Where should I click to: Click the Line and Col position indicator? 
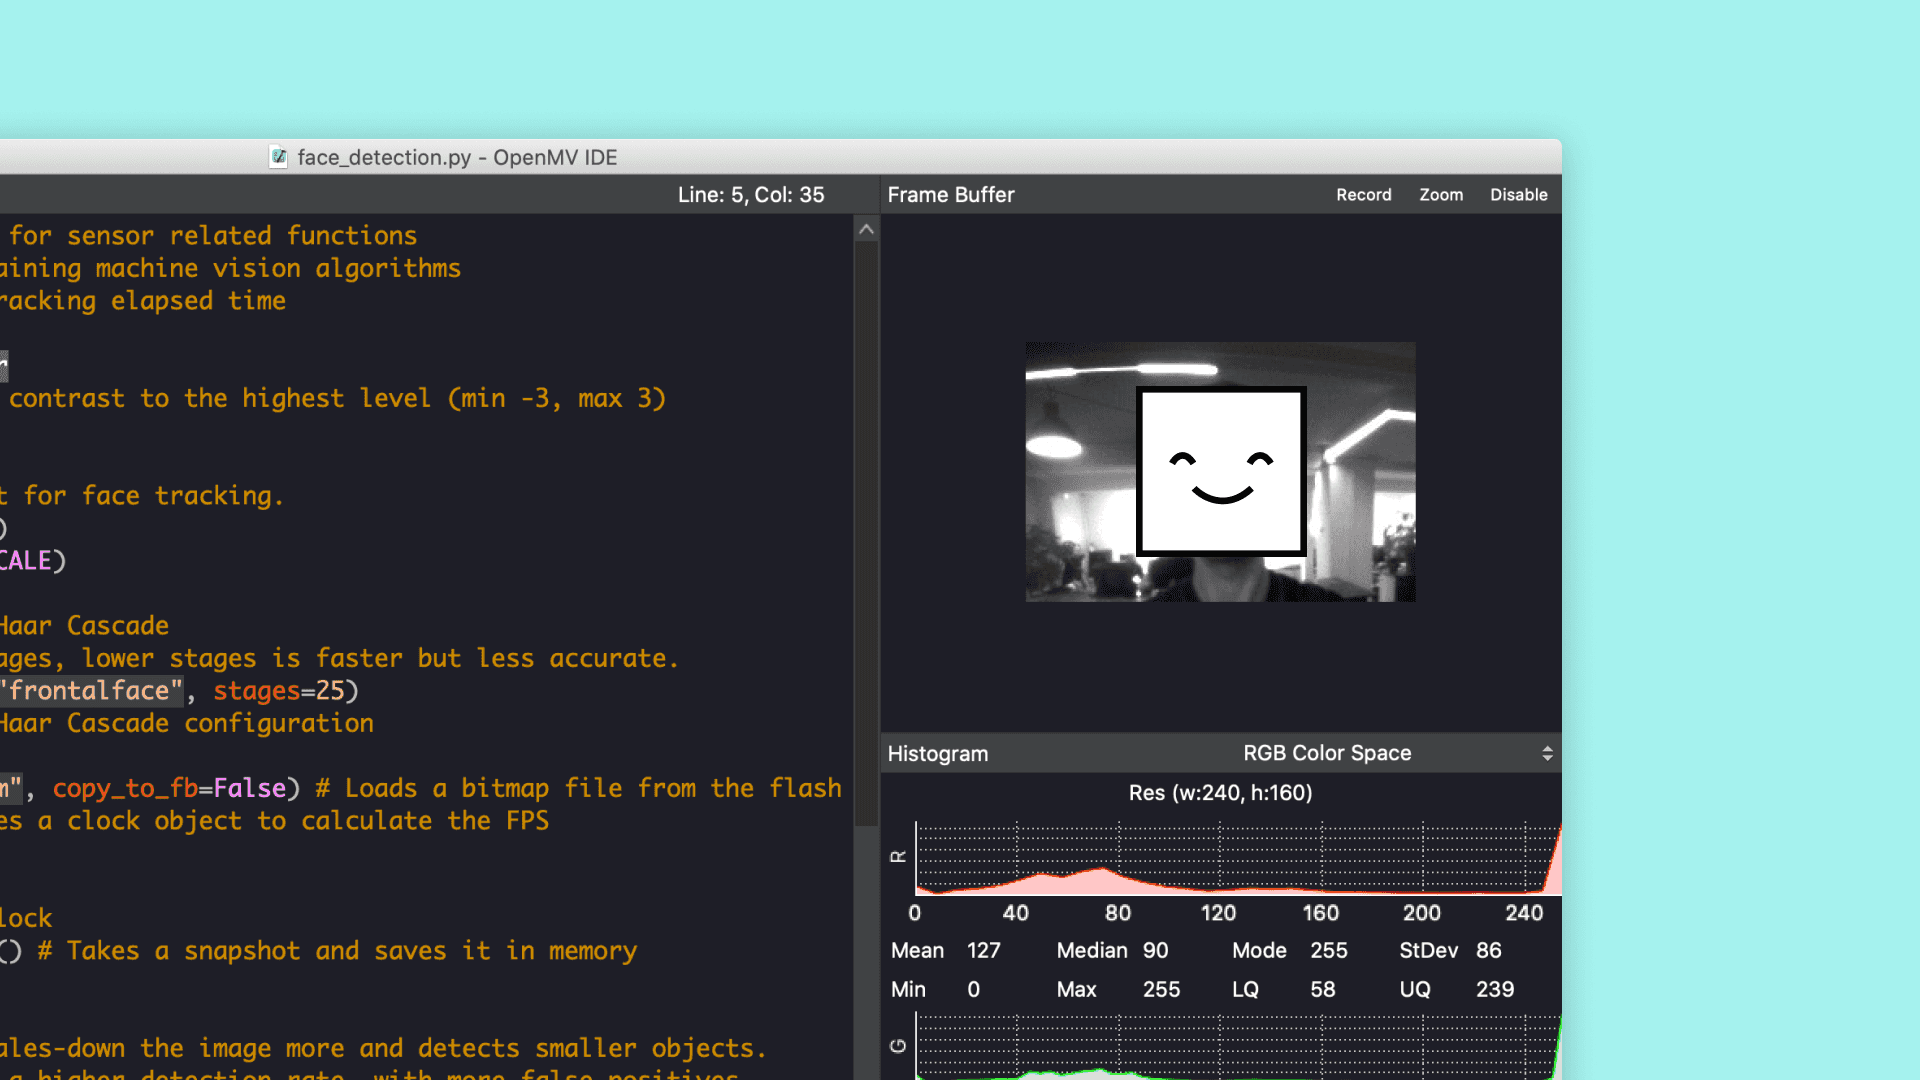click(750, 195)
